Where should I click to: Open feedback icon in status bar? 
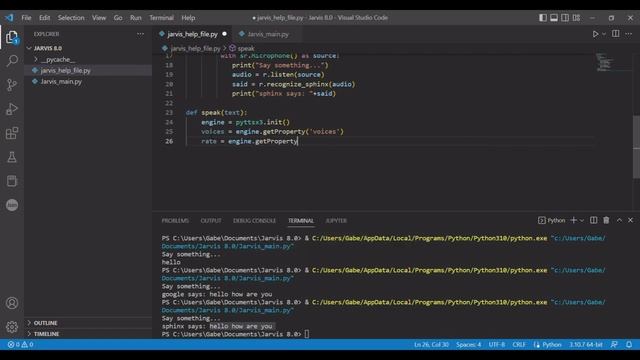[x=614, y=344]
